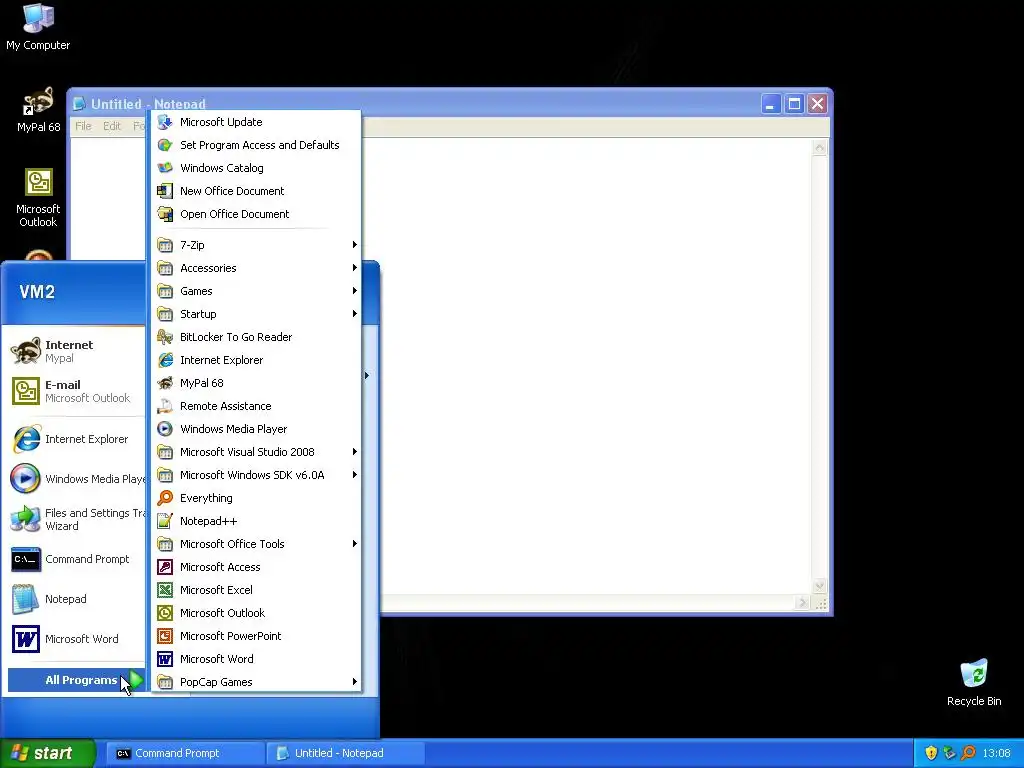Open Microsoft Update from All Programs

(x=256, y=122)
